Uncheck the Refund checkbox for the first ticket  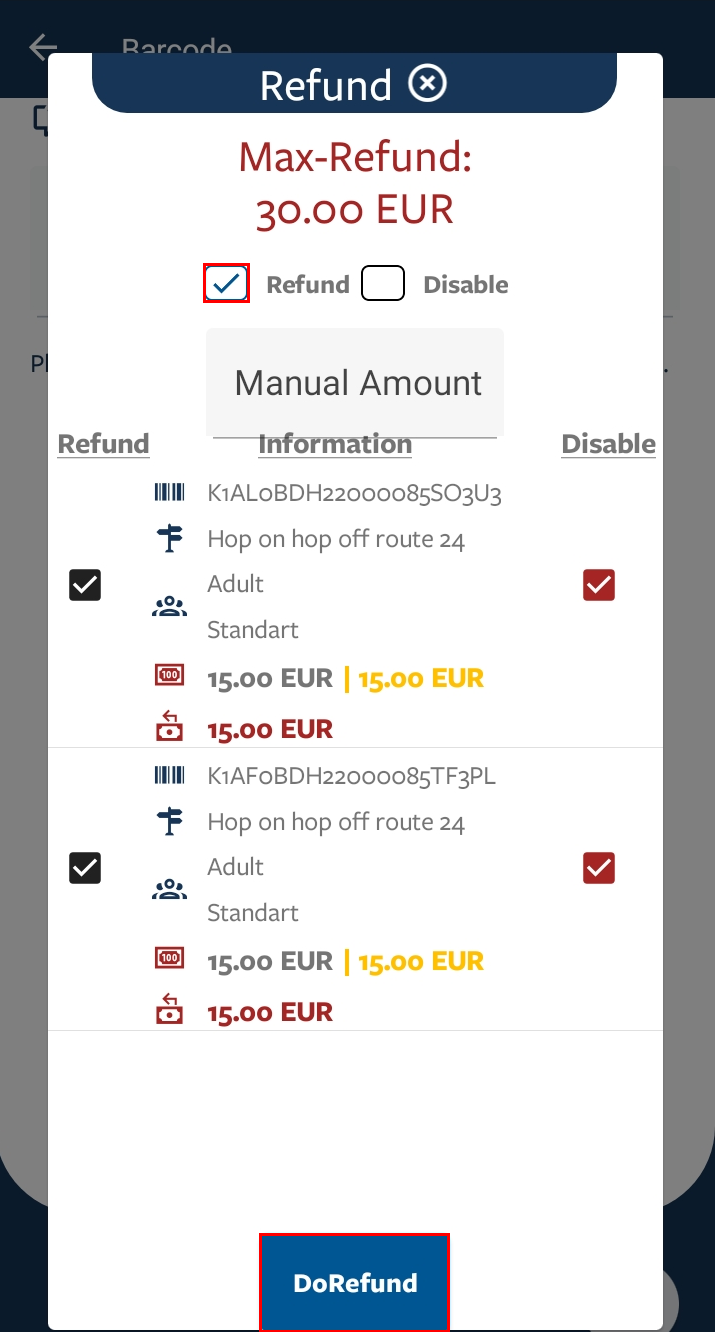85,585
